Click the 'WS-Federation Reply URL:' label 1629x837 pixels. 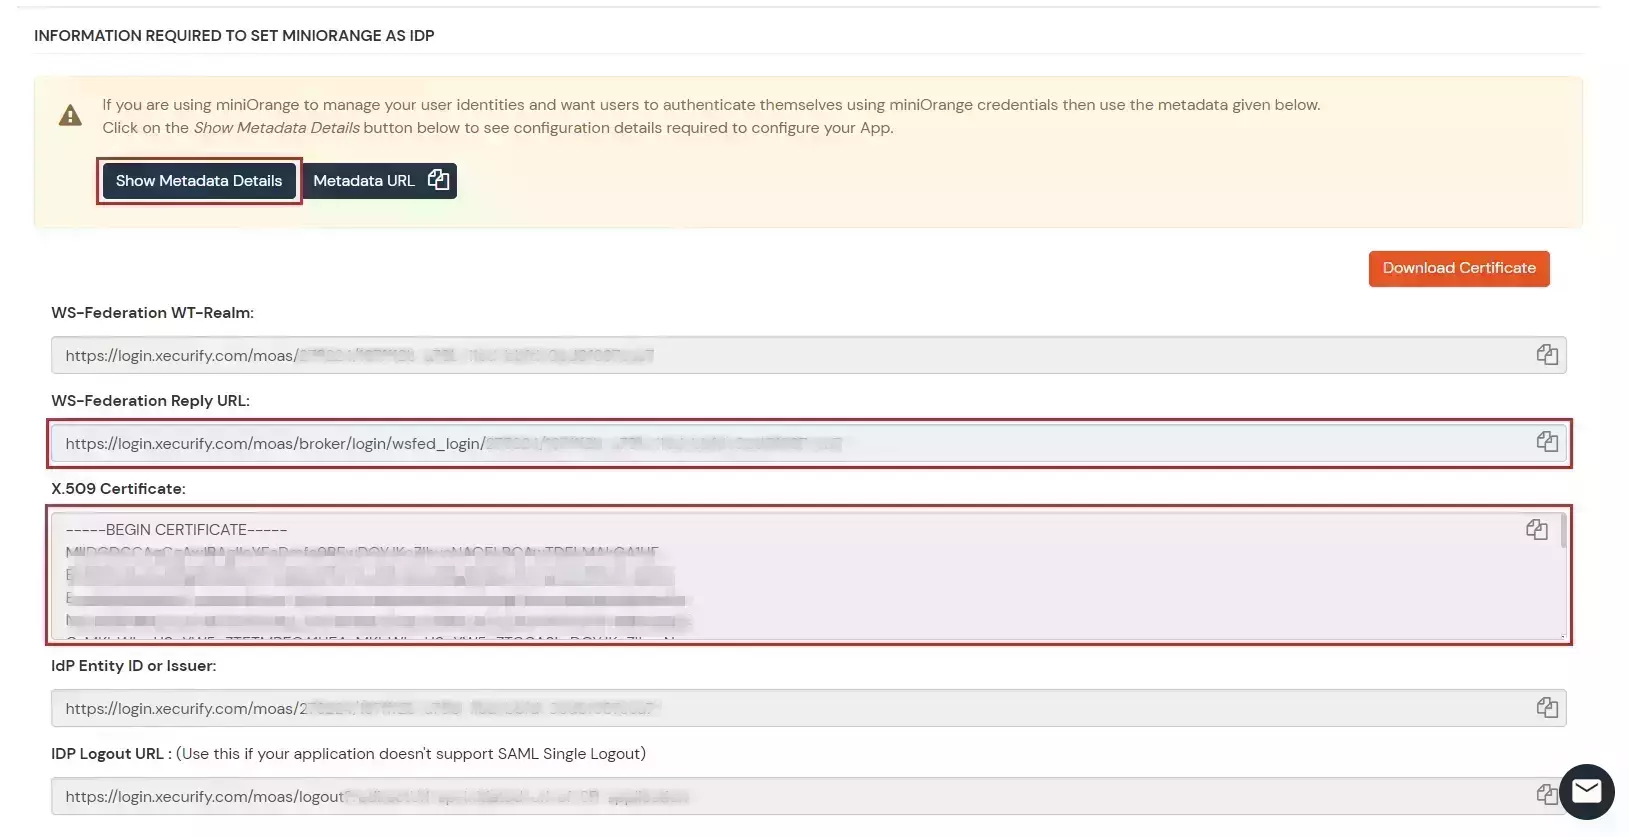[x=151, y=401]
